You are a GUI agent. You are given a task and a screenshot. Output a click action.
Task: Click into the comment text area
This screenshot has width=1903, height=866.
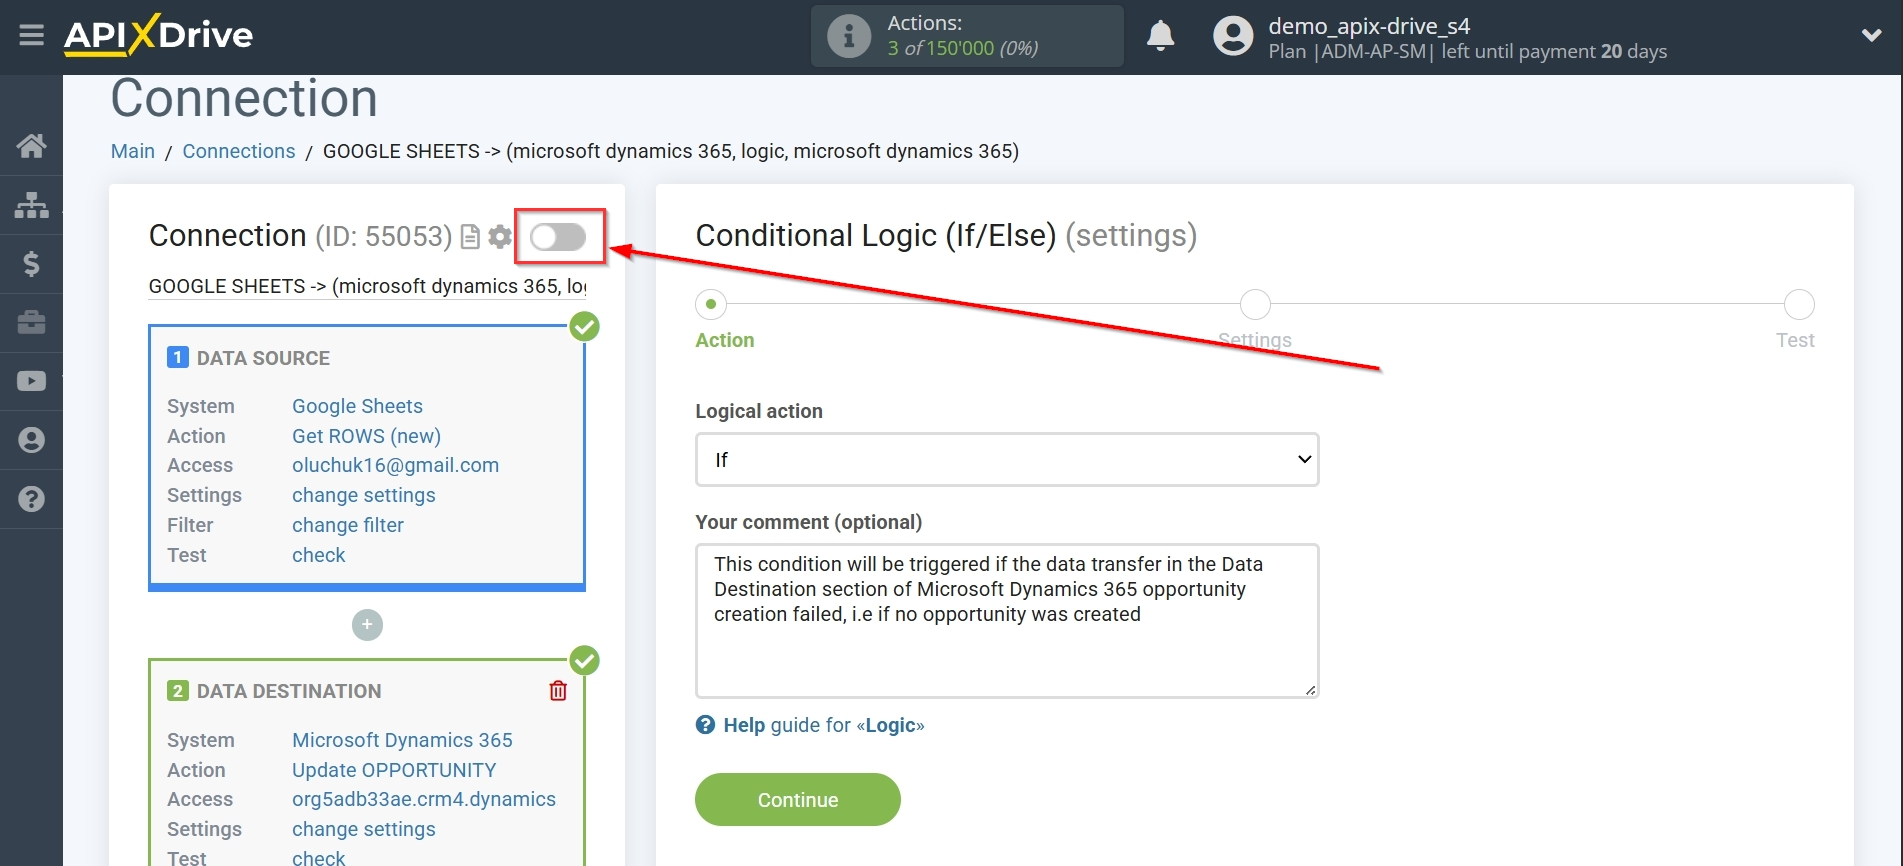point(1007,620)
